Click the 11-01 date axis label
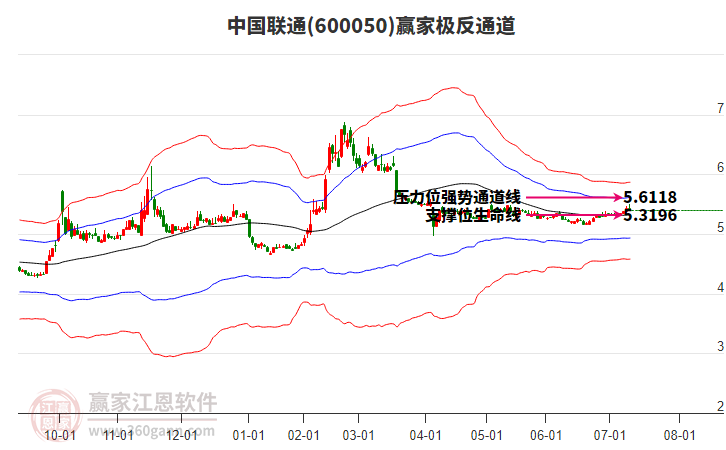This screenshot has width=726, height=450. (118, 435)
